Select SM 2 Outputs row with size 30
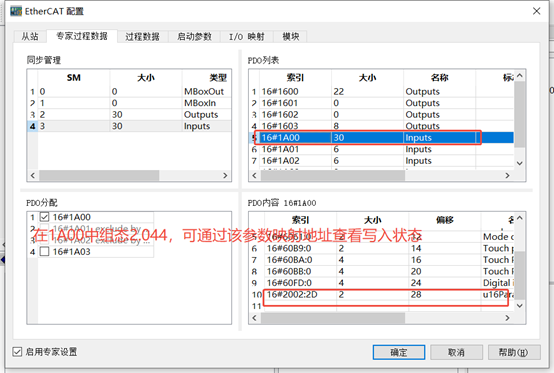The image size is (554, 373). [129, 114]
